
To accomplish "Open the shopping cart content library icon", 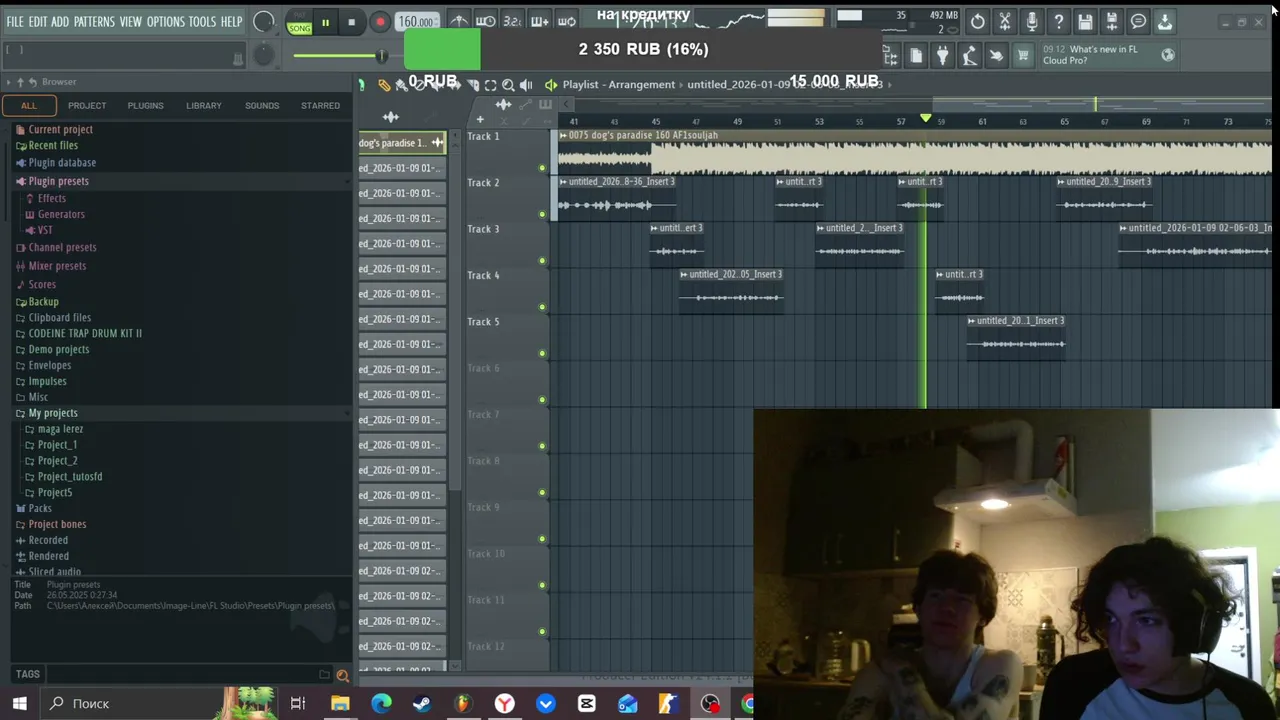I will (1022, 56).
